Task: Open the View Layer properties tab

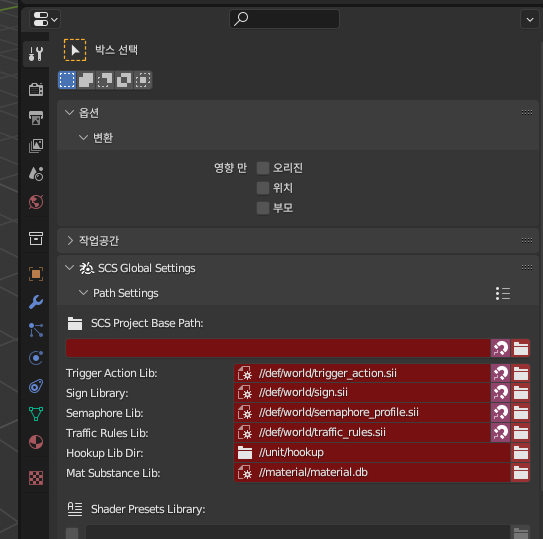Action: click(36, 145)
